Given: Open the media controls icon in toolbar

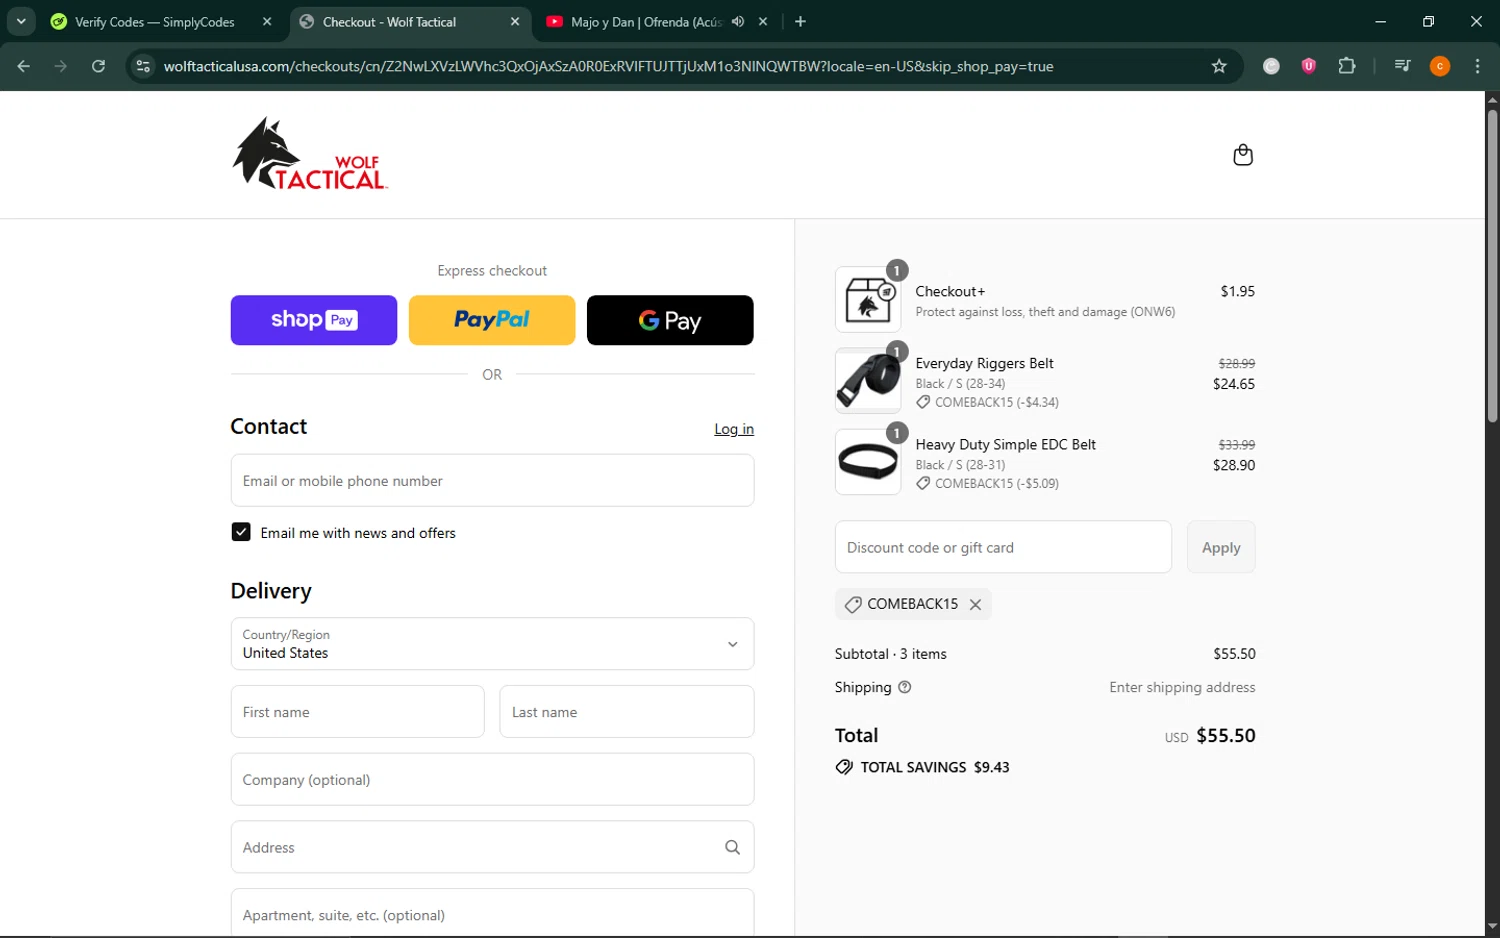Looking at the screenshot, I should click(x=1402, y=66).
